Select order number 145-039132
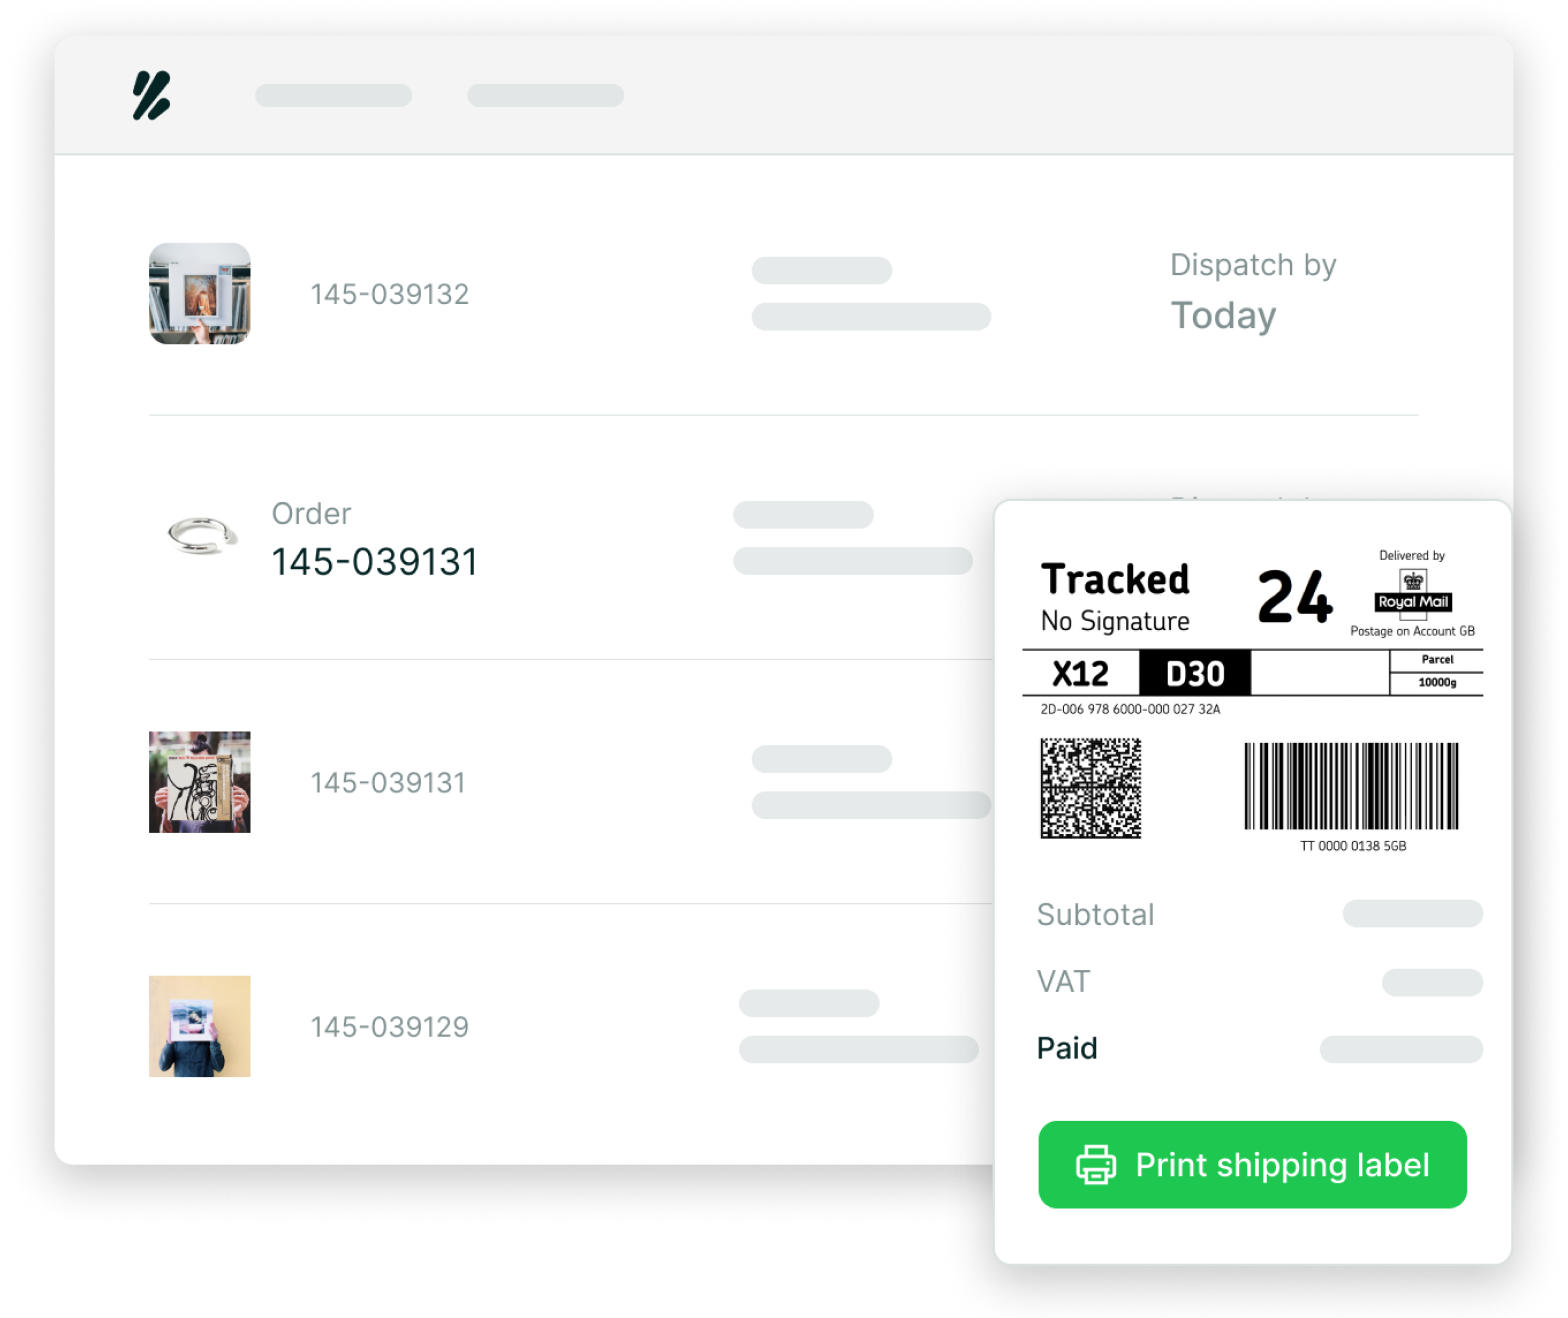 pos(389,293)
